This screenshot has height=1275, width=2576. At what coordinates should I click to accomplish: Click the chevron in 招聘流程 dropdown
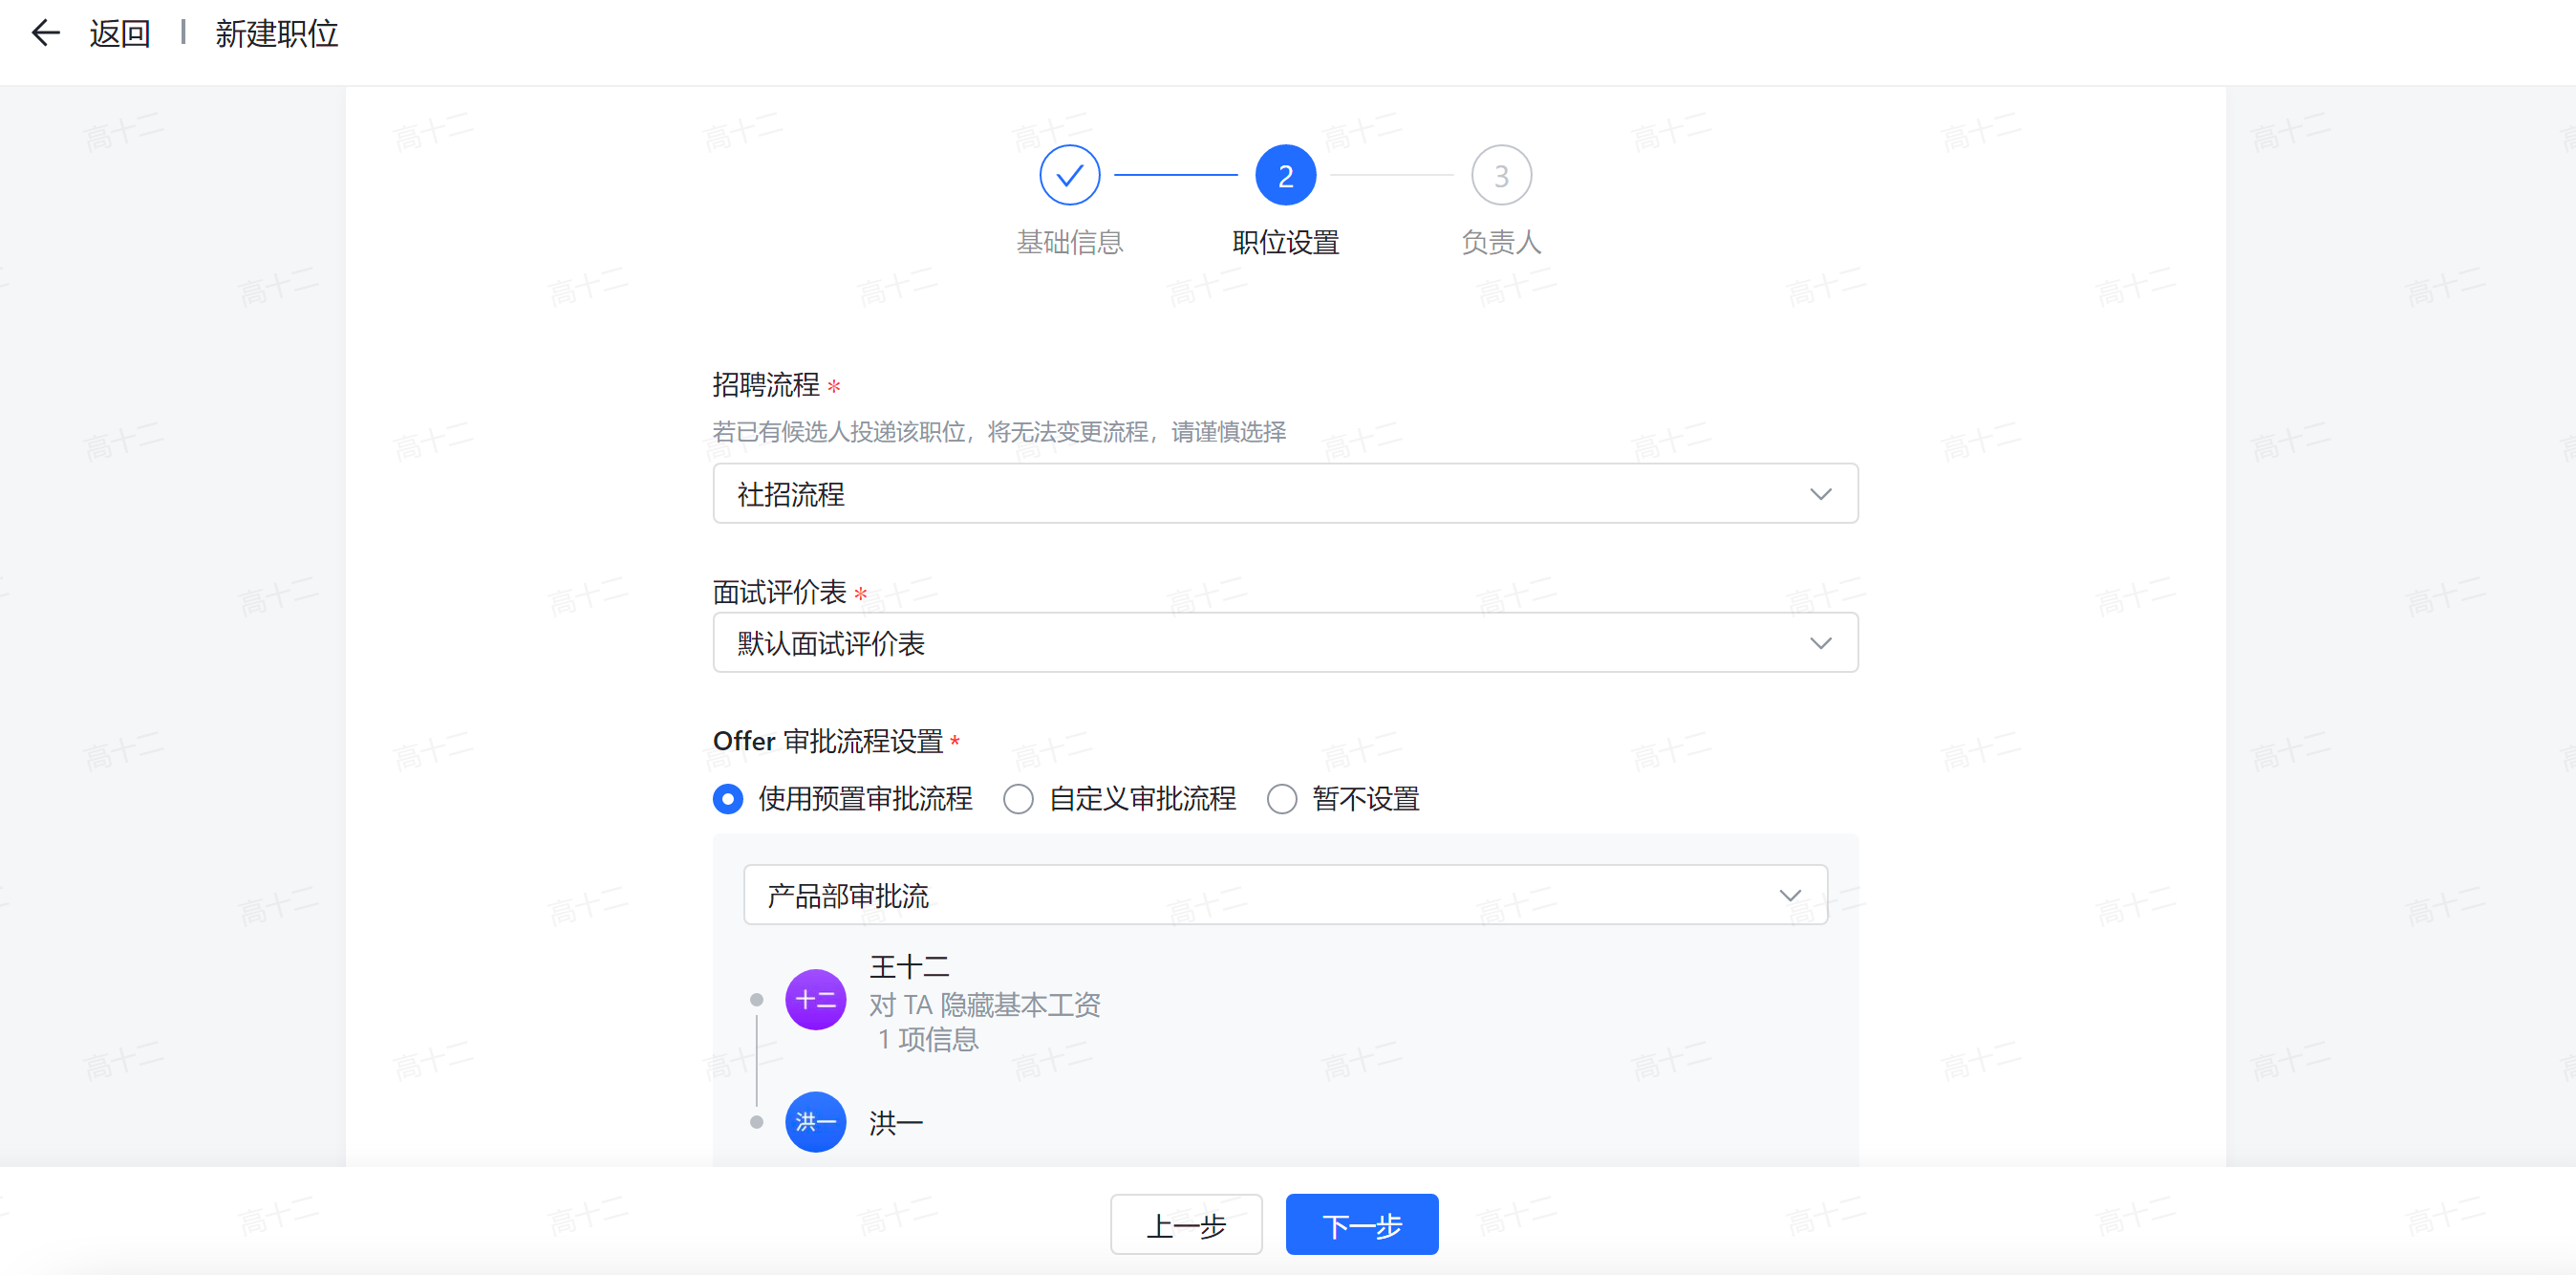pos(1820,494)
